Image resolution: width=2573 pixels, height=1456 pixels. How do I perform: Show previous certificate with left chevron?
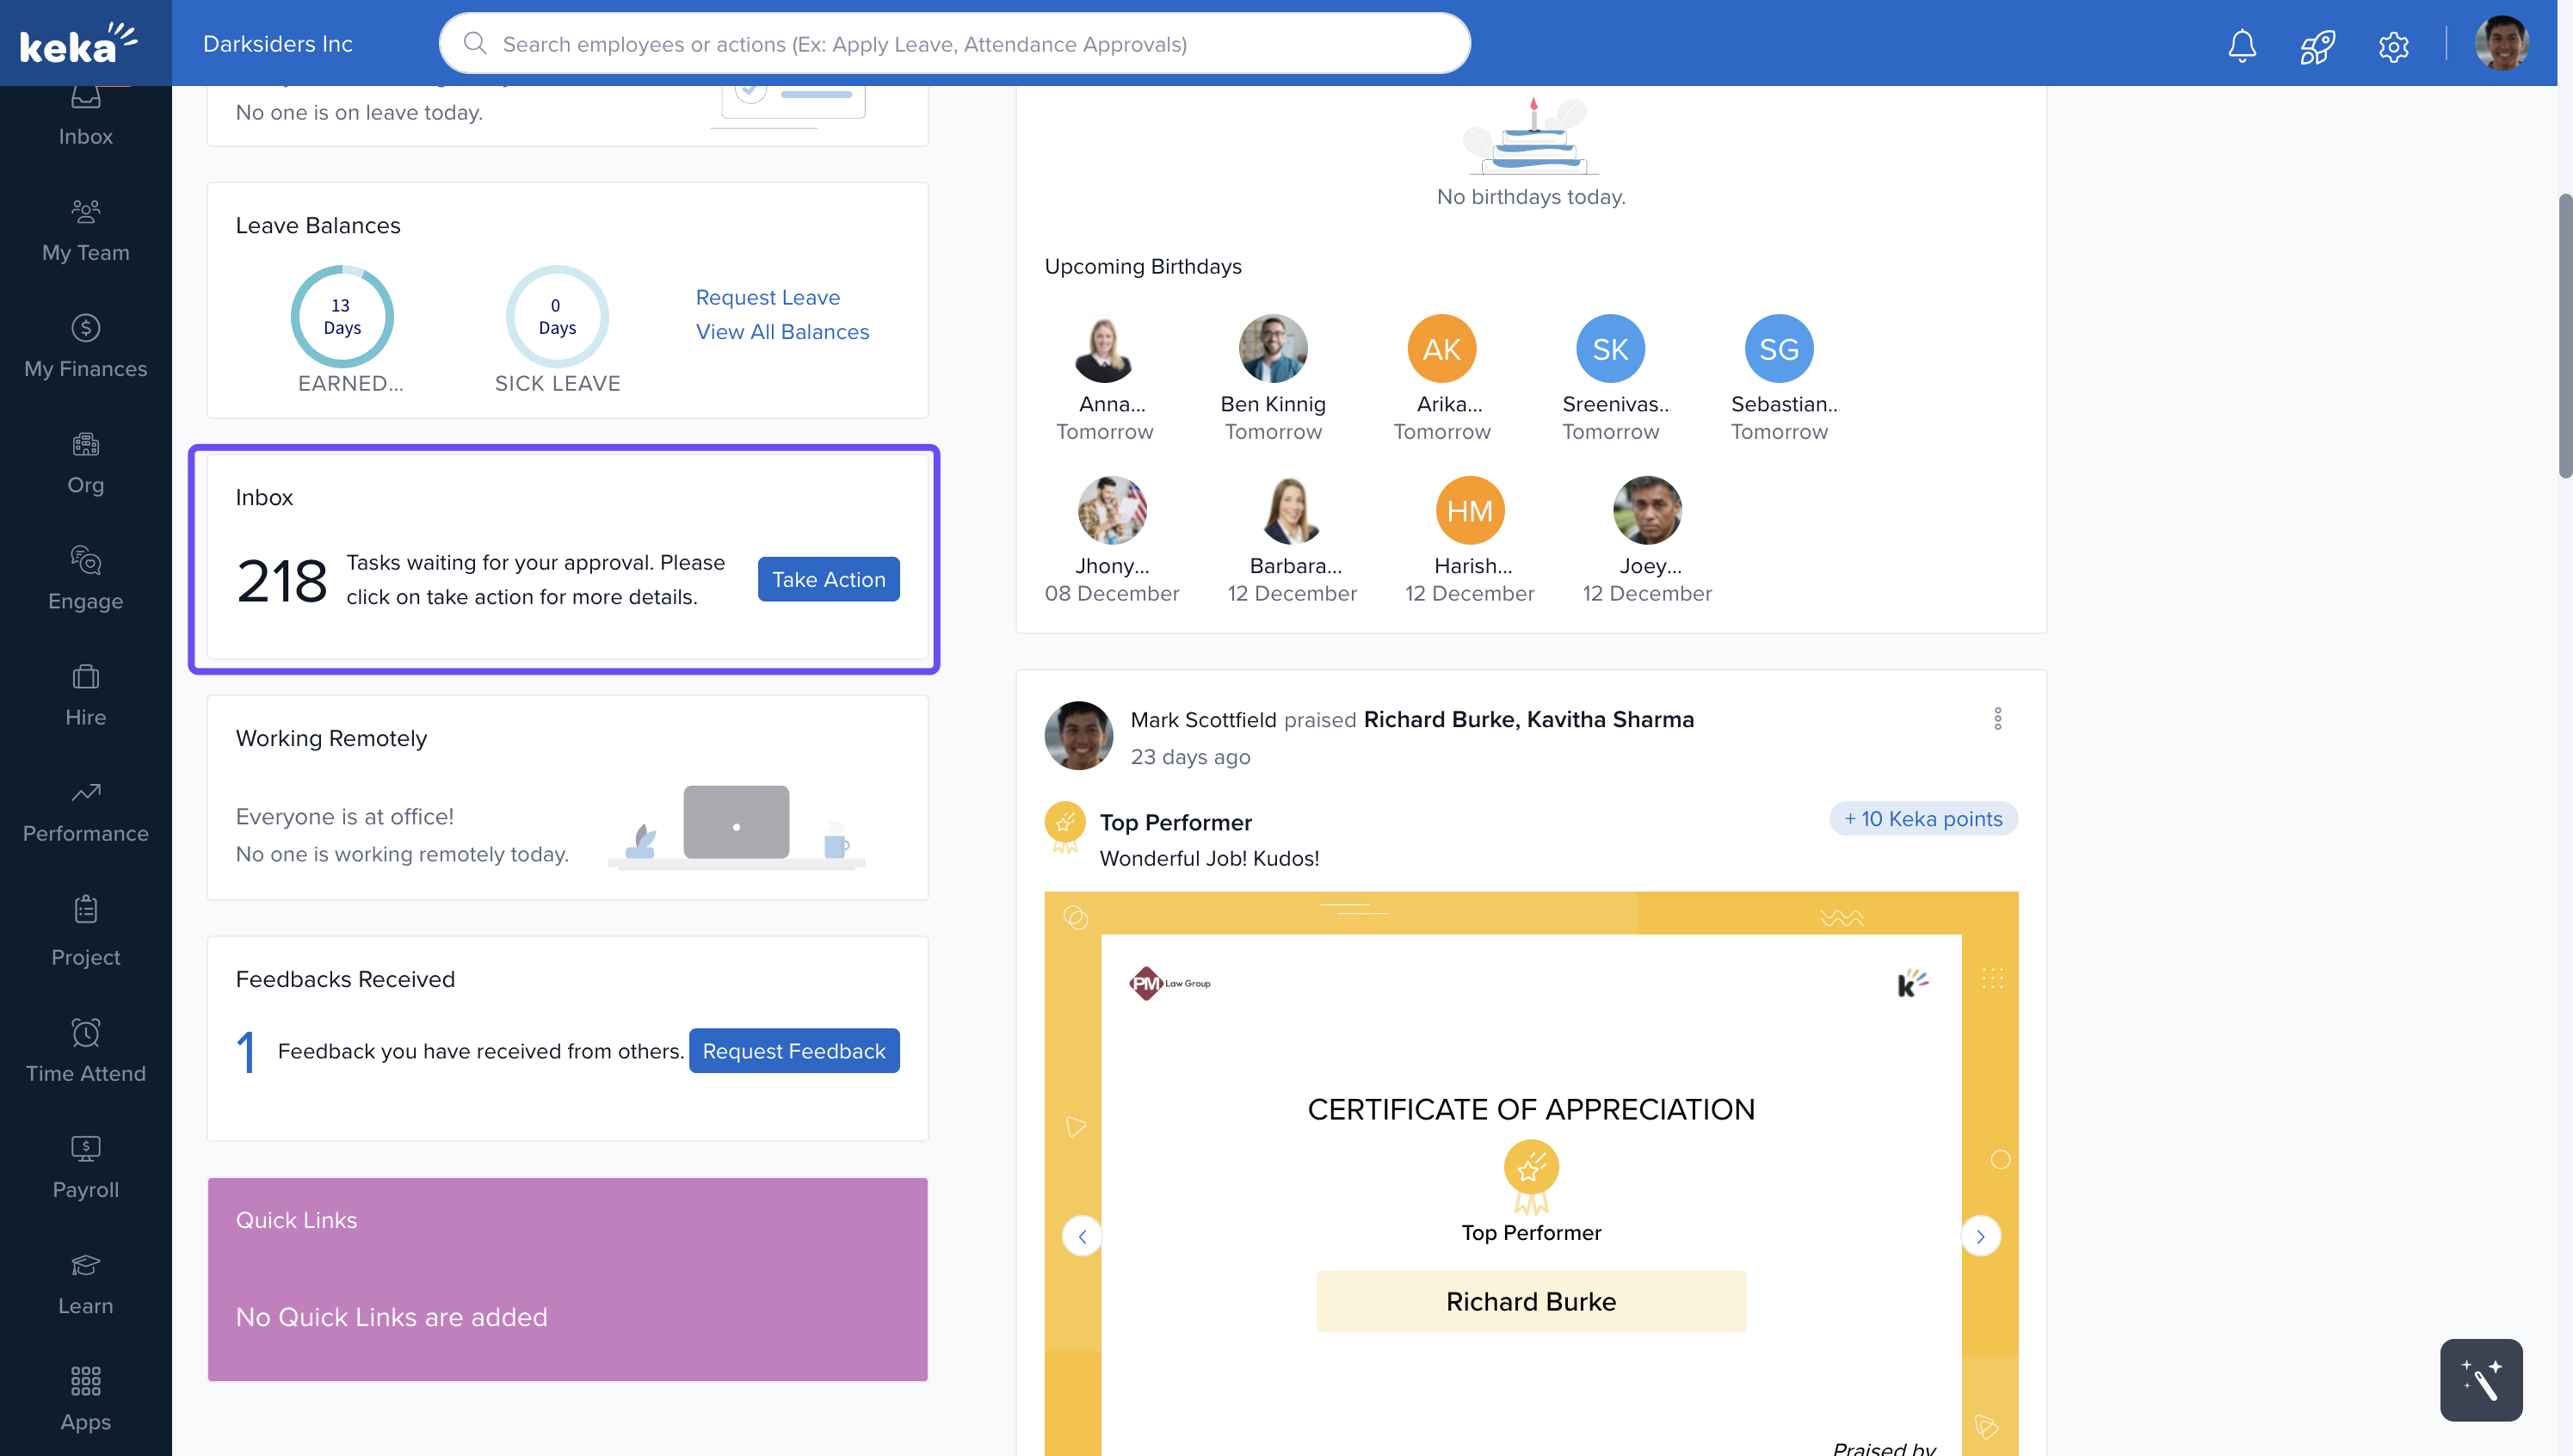click(x=1082, y=1236)
